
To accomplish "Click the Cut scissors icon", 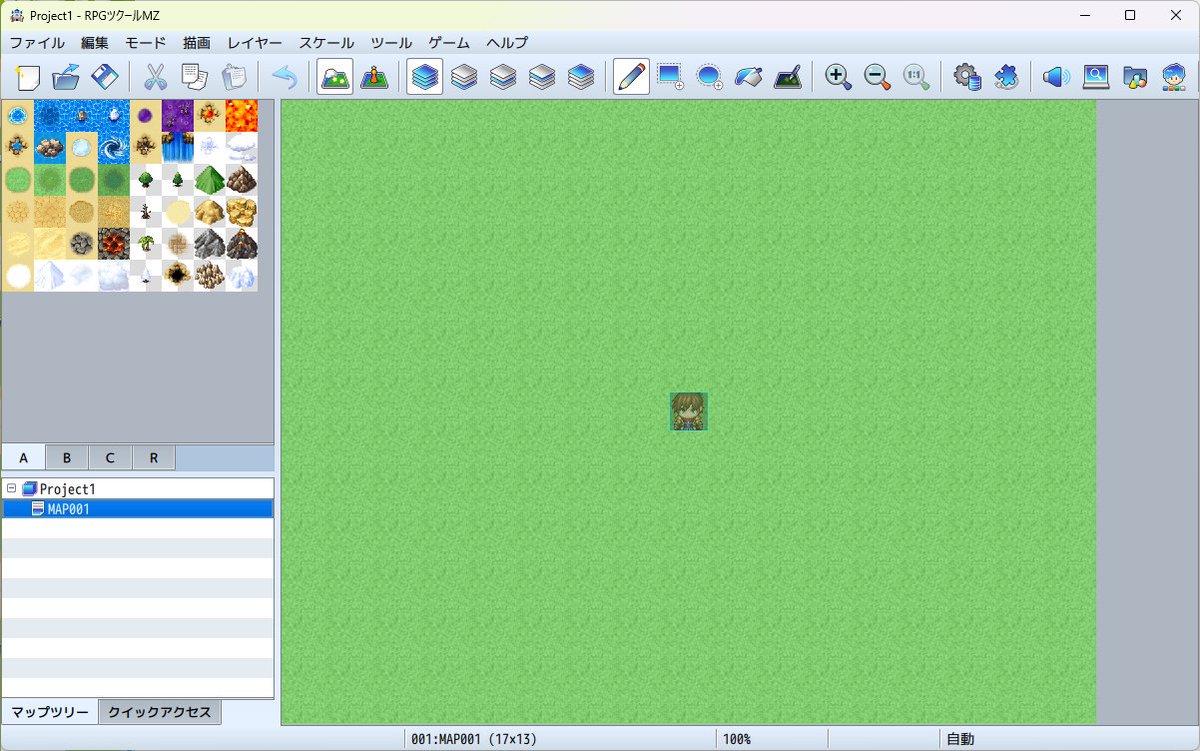I will tap(156, 77).
